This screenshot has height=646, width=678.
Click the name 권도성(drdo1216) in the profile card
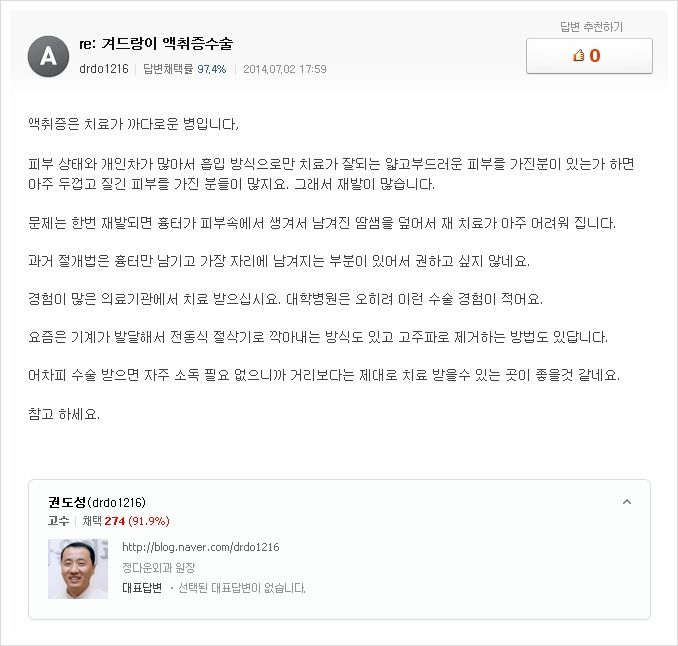click(x=97, y=502)
